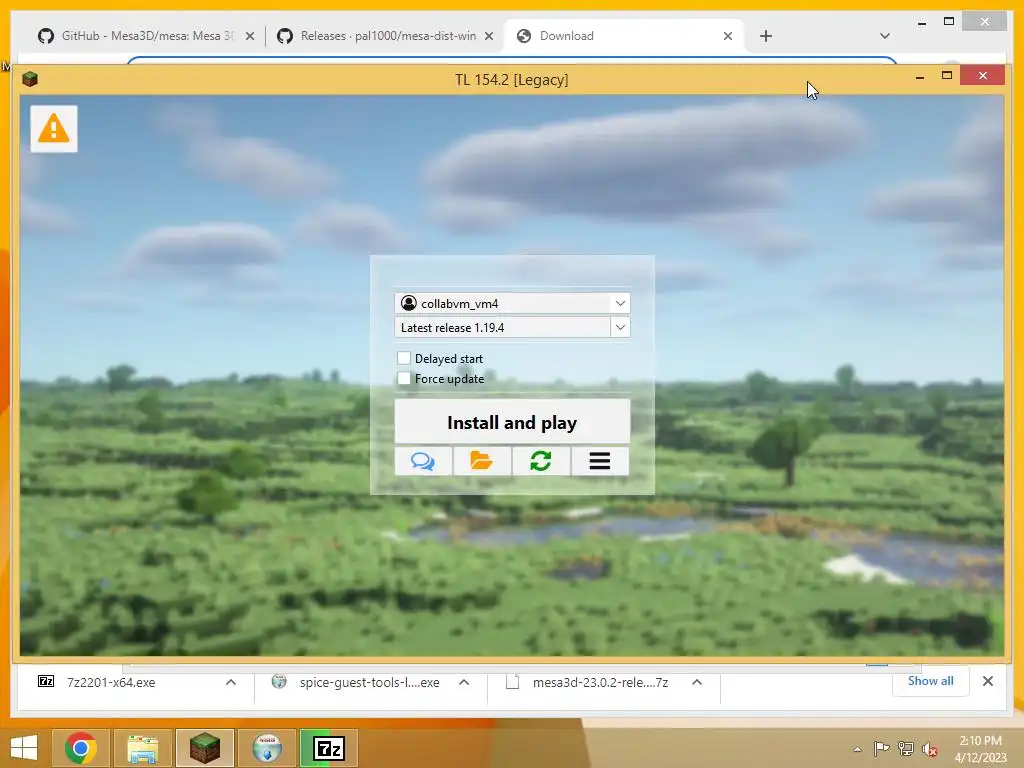Click the account avatar icon next to collabvm_vm4
The width and height of the screenshot is (1024, 768).
point(409,303)
